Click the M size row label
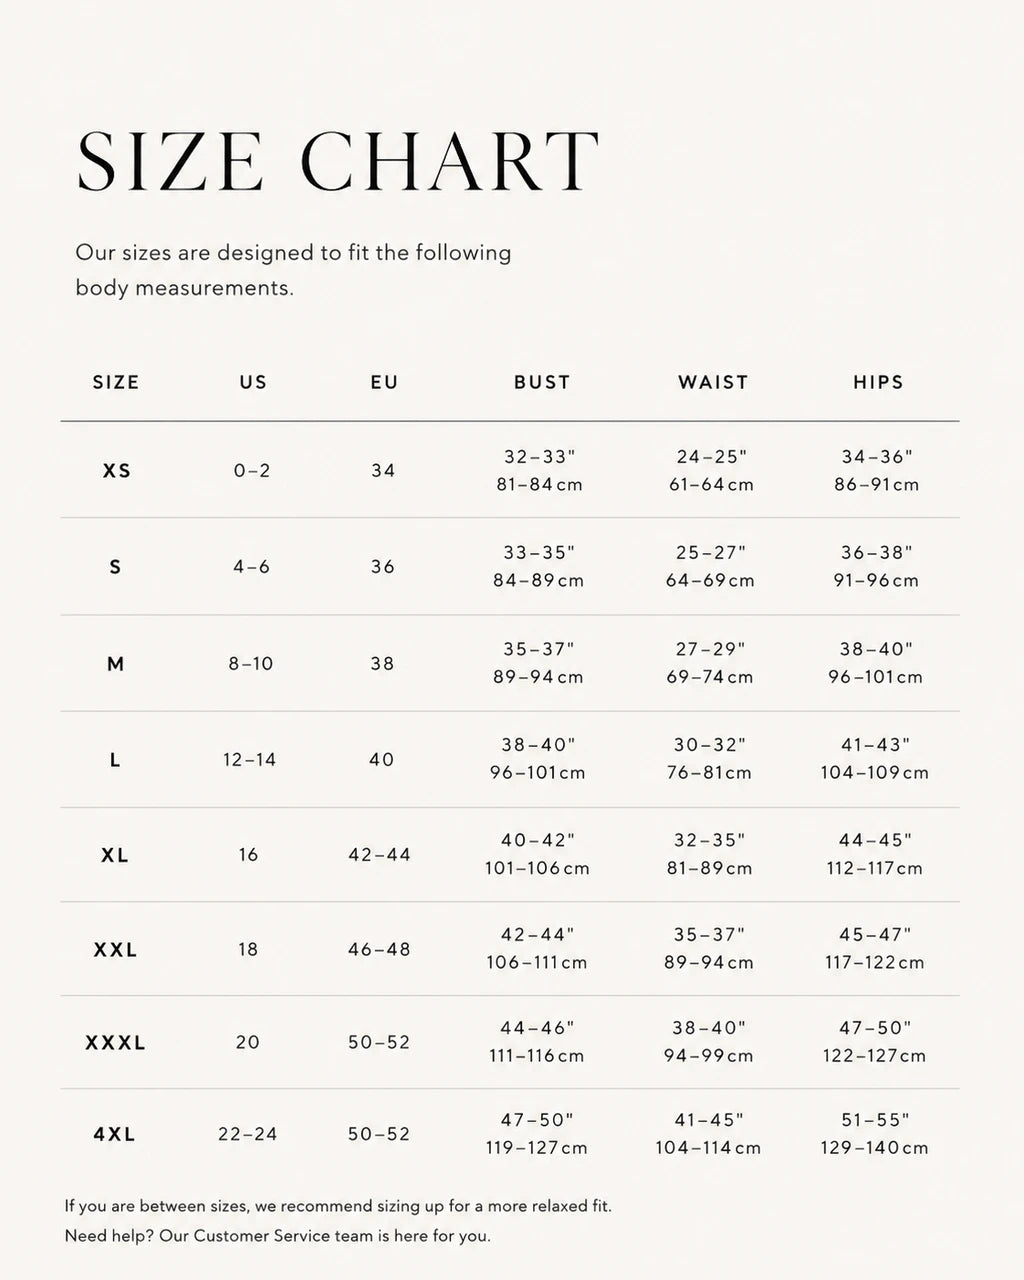 pyautogui.click(x=116, y=664)
